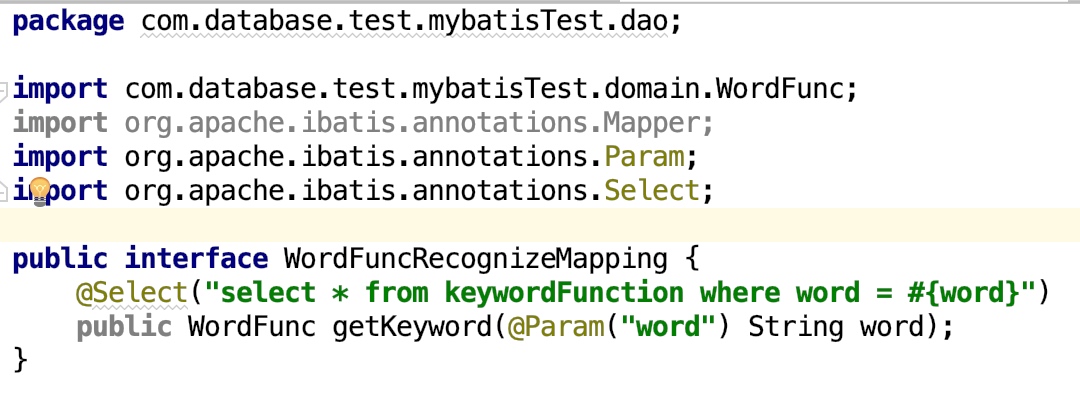Click the package keyword on first line
Image resolution: width=1080 pixels, height=404 pixels.
tap(68, 20)
